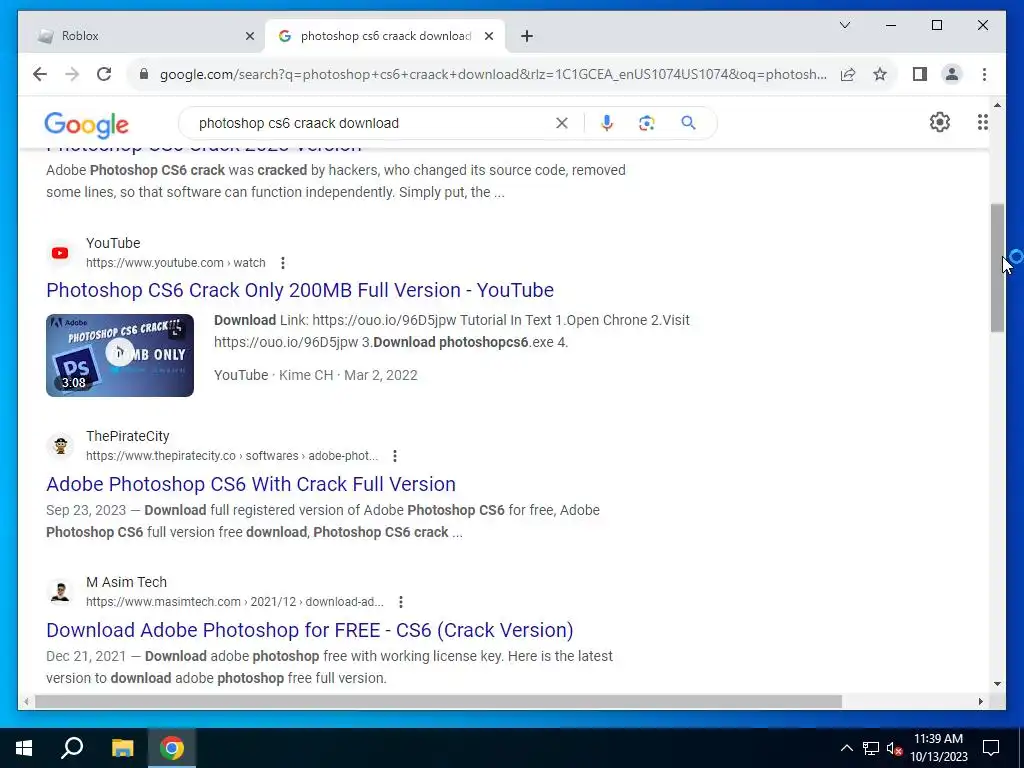
Task: Open the taskbar clock and date
Action: [x=938, y=748]
